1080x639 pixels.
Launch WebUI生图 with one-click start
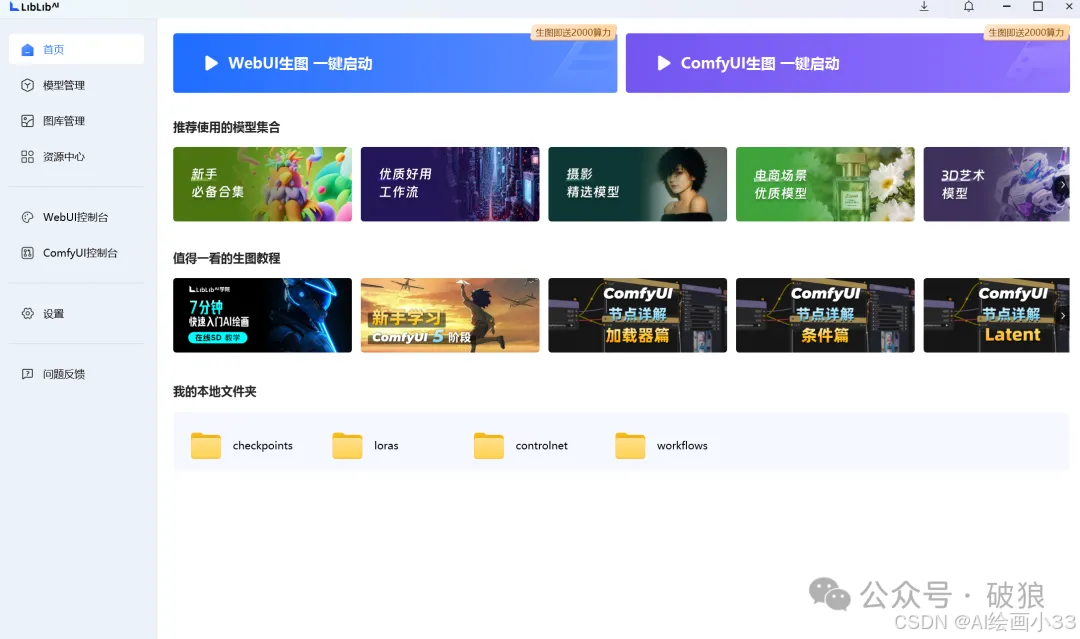395,62
